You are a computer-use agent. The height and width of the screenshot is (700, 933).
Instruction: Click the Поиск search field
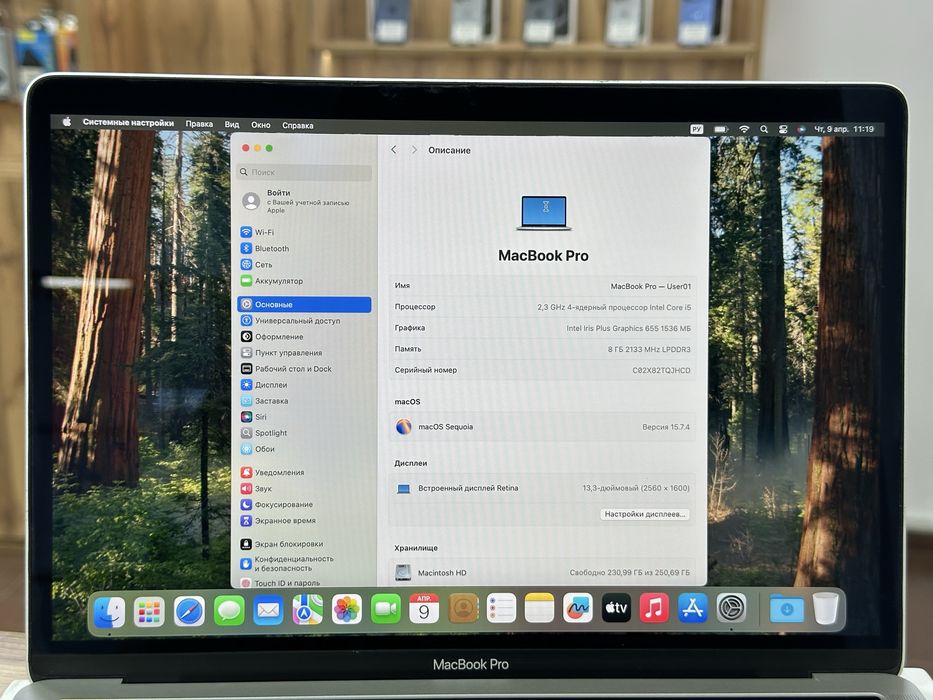304,172
